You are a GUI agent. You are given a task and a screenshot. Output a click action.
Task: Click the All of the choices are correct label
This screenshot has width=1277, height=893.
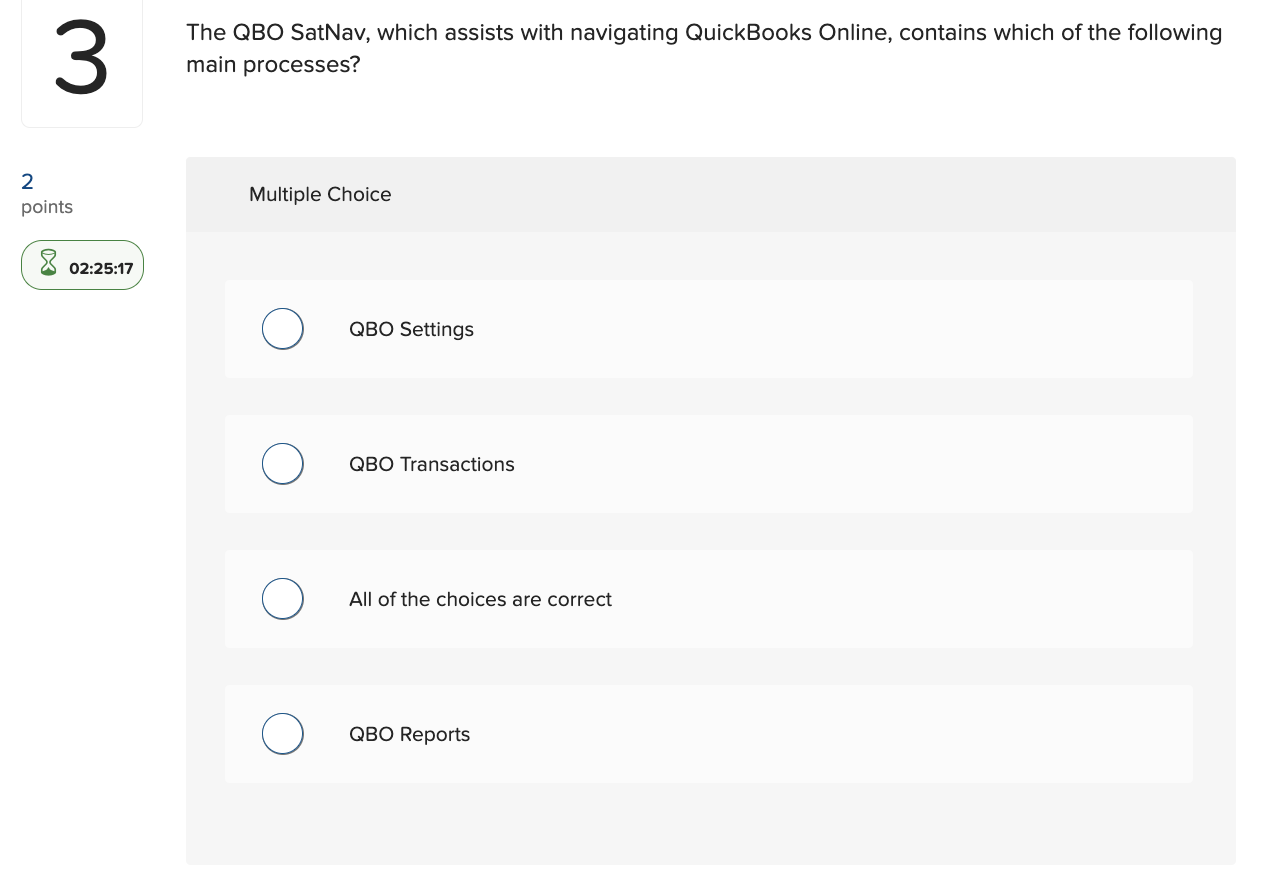[x=480, y=599]
